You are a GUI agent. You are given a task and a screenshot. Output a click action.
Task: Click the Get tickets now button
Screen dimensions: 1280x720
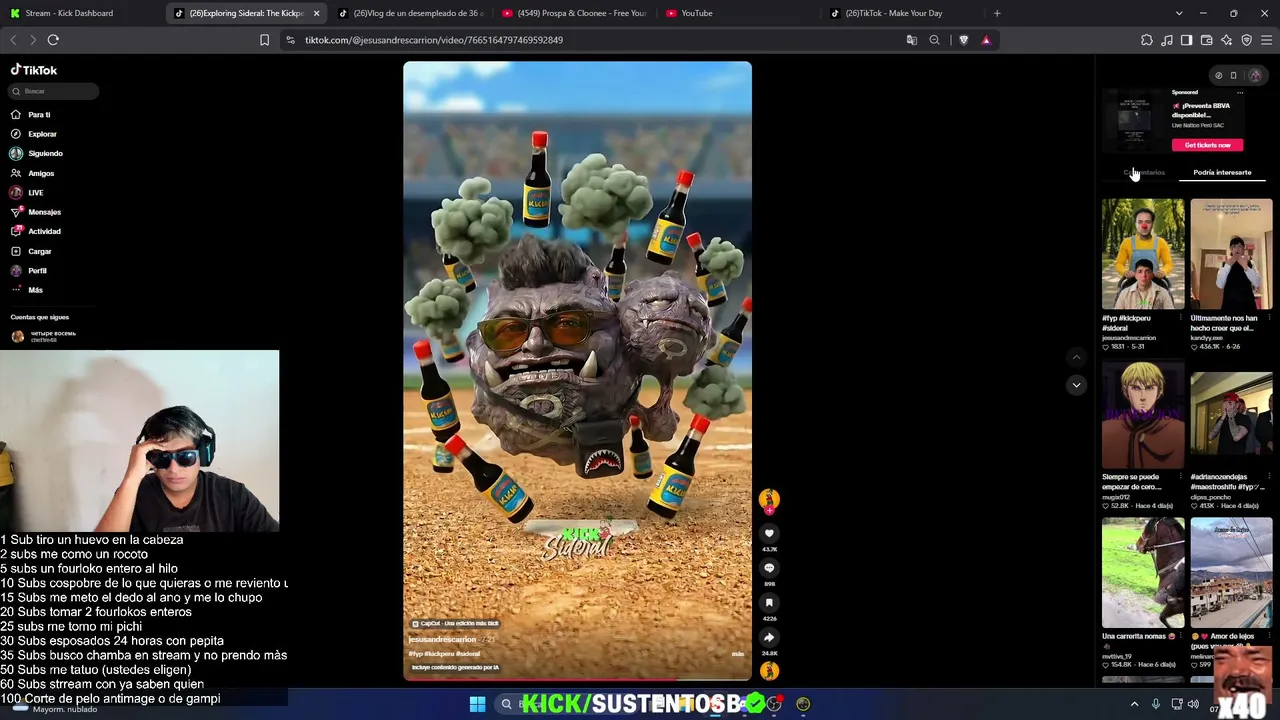(1207, 145)
